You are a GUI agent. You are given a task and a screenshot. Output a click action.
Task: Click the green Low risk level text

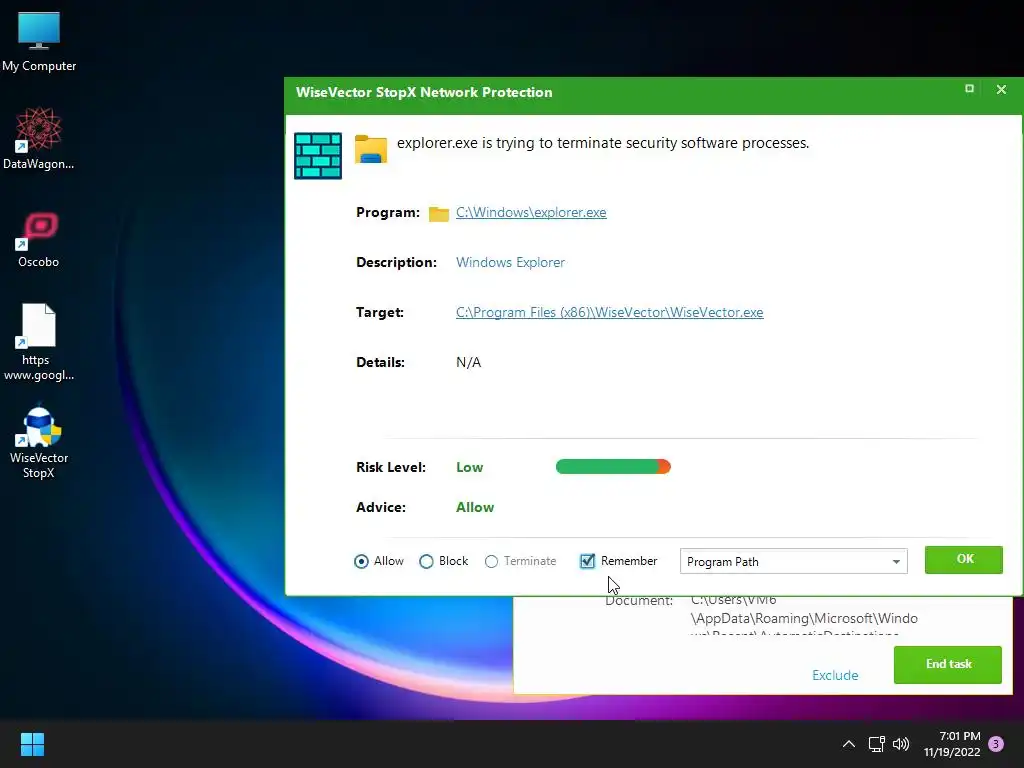(470, 468)
